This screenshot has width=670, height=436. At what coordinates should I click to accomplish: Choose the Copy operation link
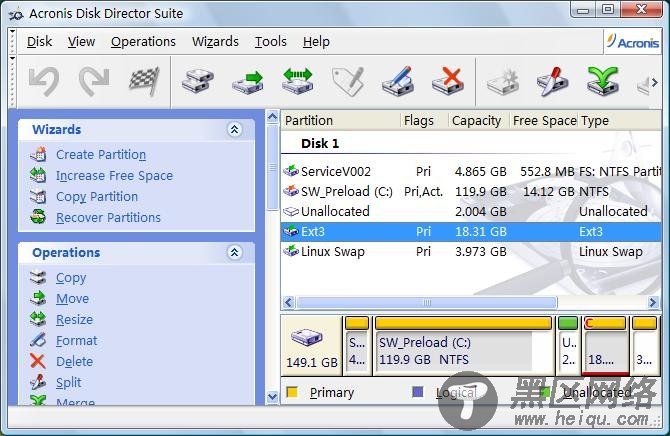(x=71, y=278)
